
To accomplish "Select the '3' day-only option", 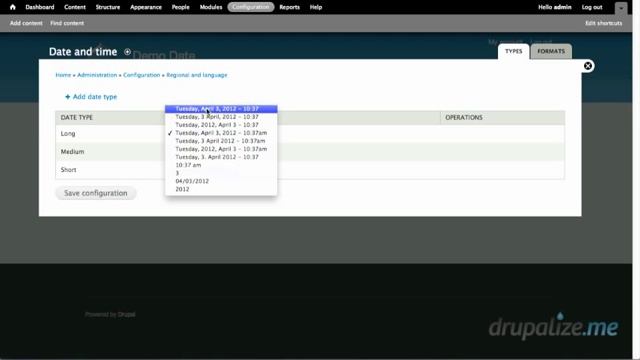I will [221, 173].
